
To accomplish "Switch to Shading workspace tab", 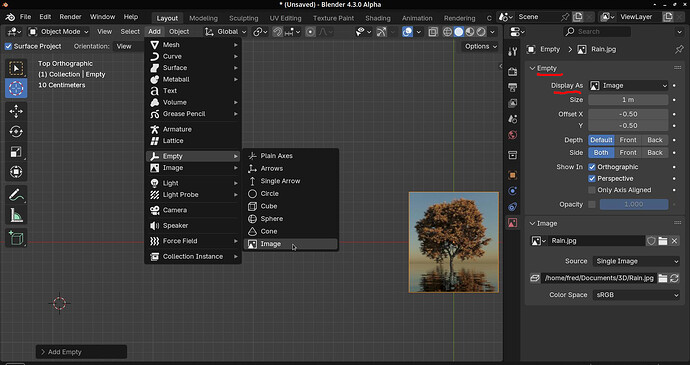I will click(378, 18).
